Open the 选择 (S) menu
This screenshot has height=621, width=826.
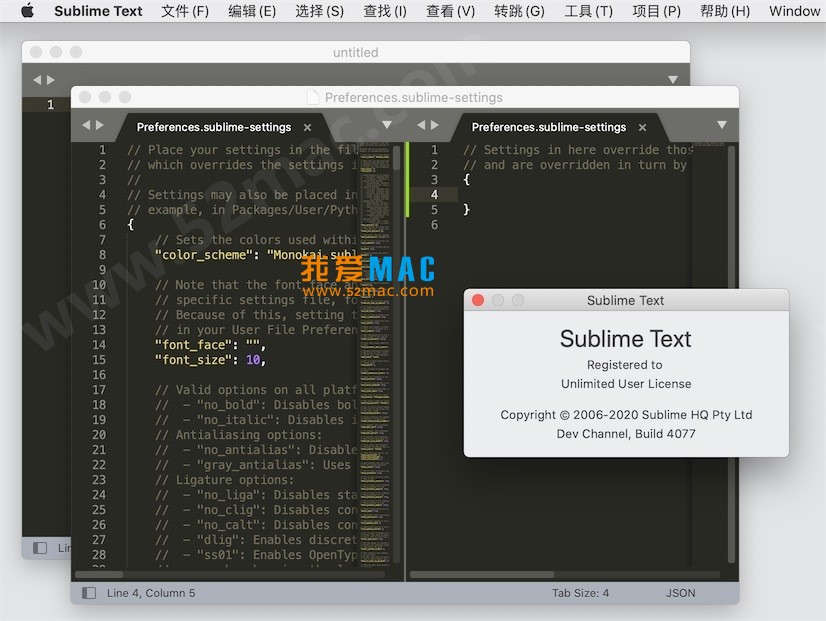pyautogui.click(x=319, y=11)
